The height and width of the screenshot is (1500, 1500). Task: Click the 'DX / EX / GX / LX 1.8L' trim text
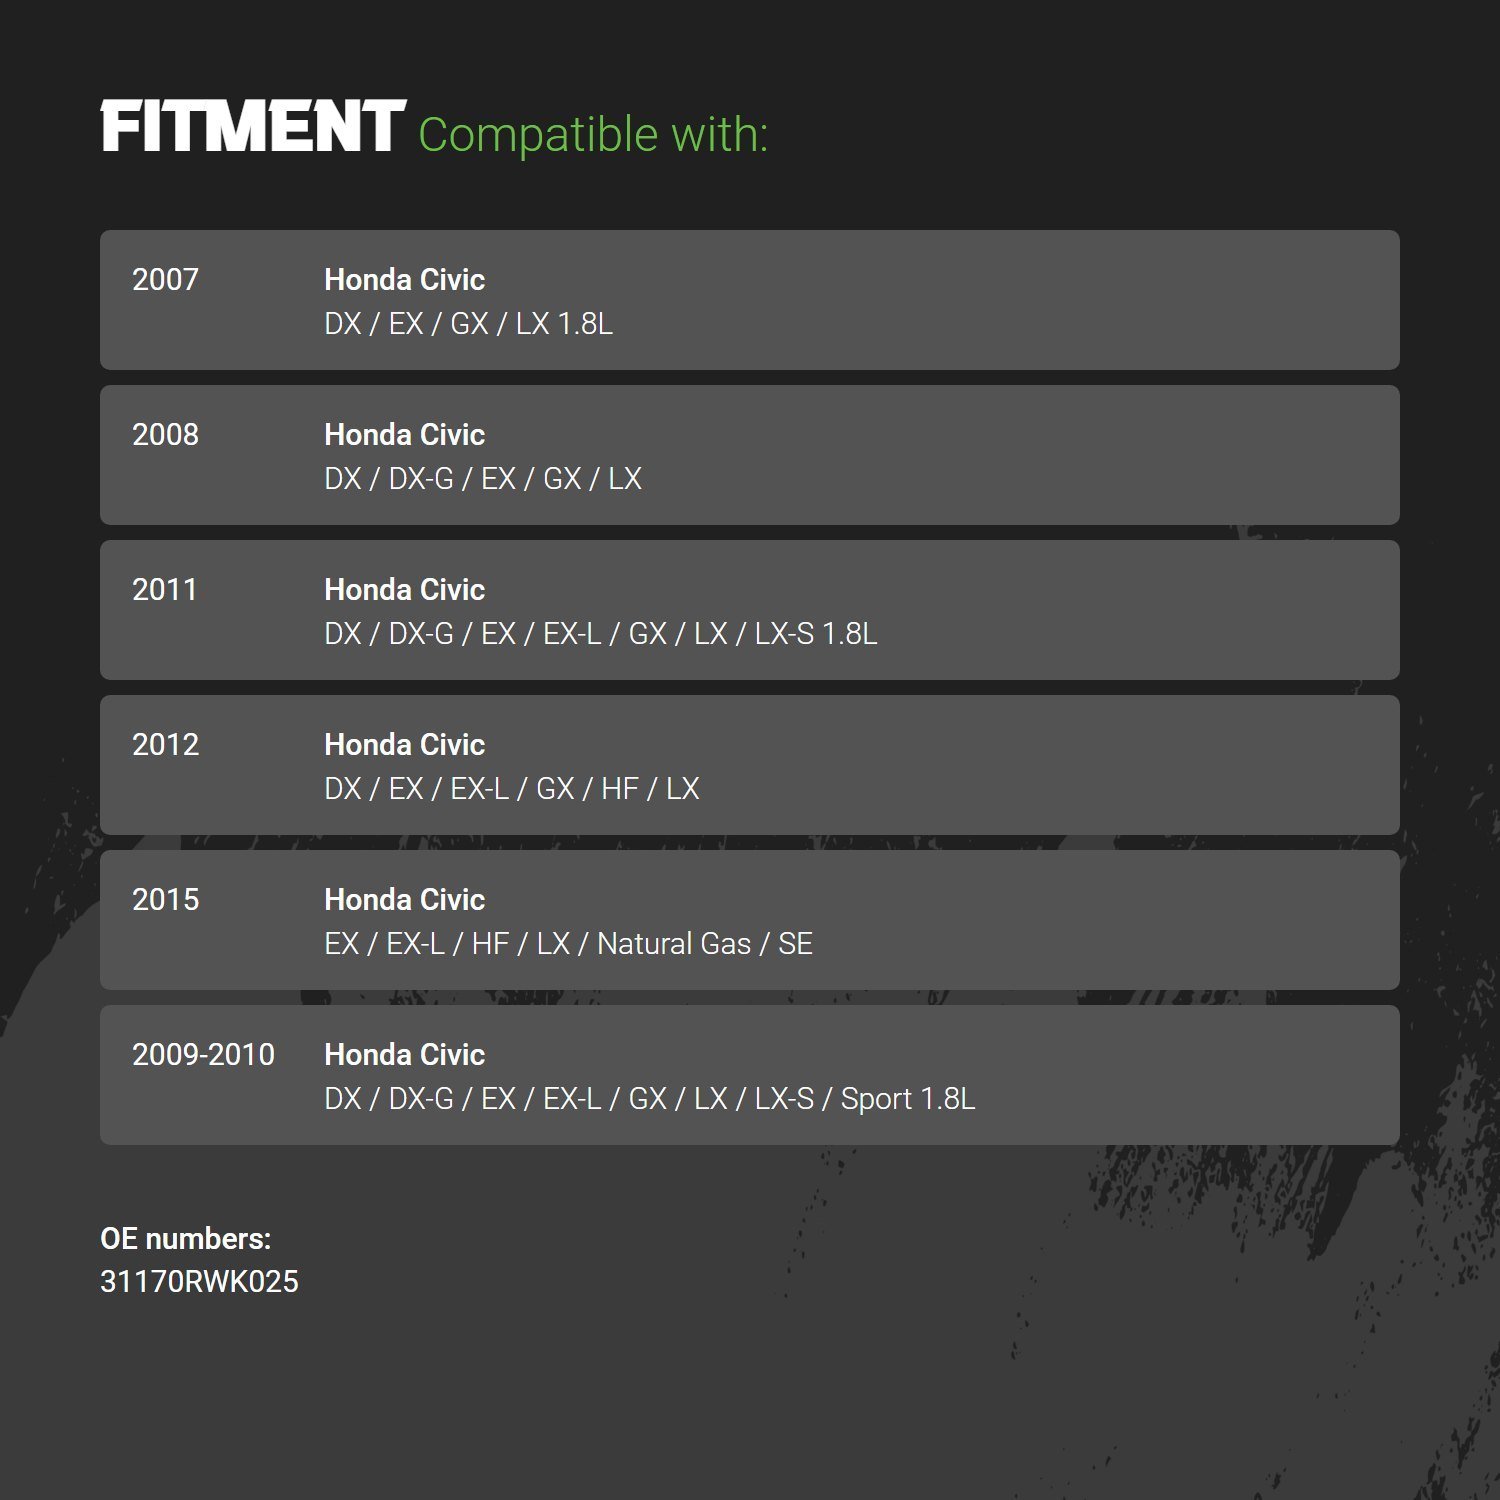(x=468, y=324)
